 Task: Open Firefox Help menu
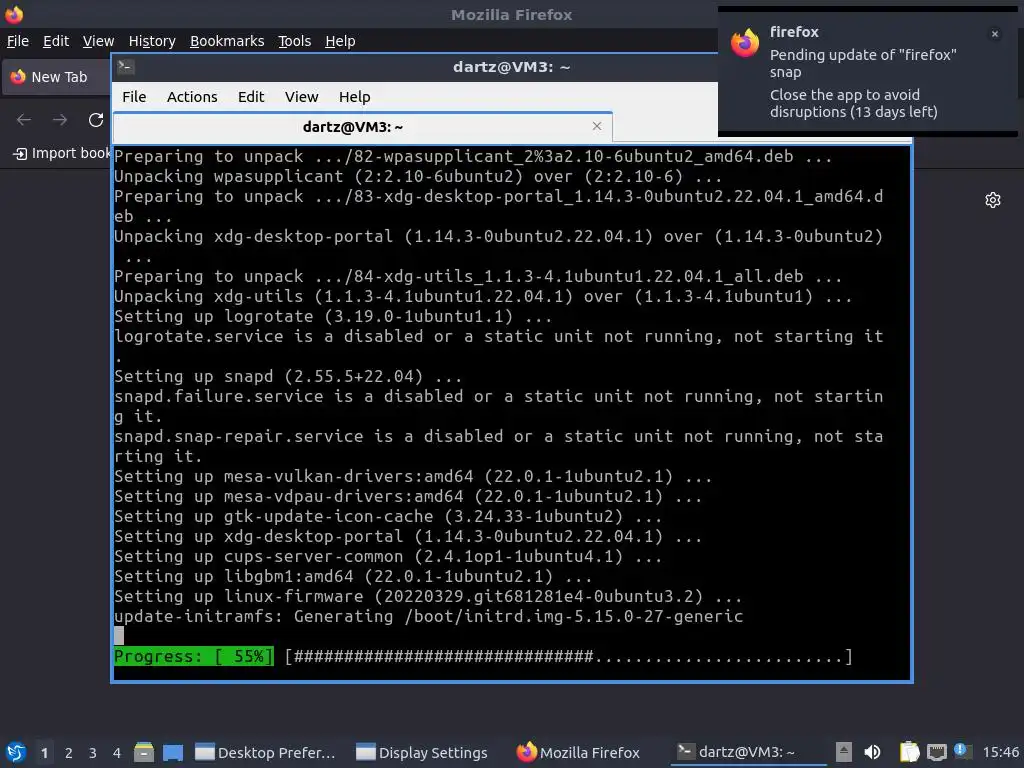(x=340, y=41)
